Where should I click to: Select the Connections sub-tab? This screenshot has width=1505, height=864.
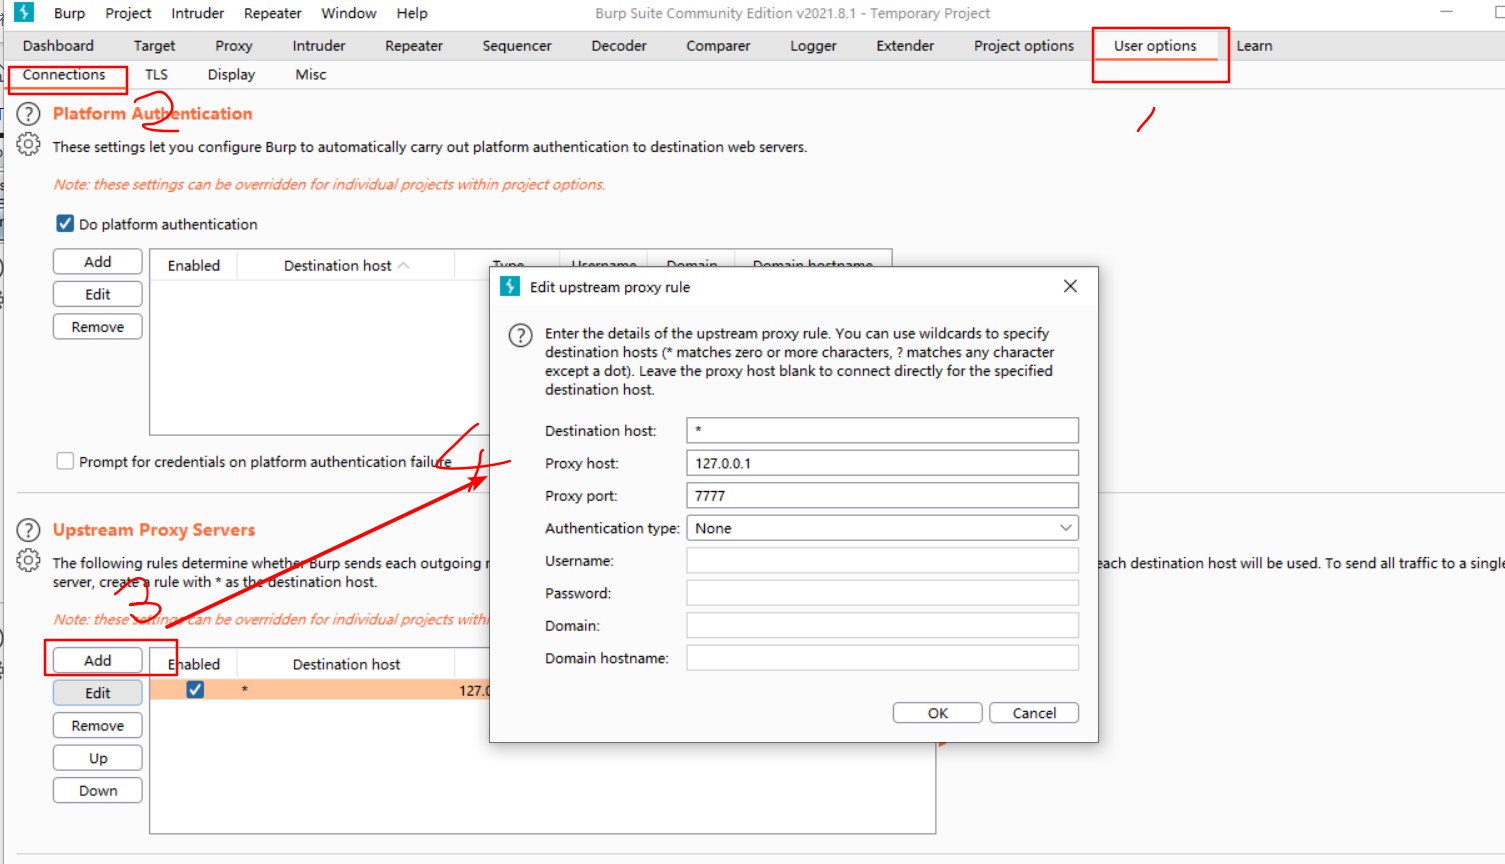pos(64,75)
